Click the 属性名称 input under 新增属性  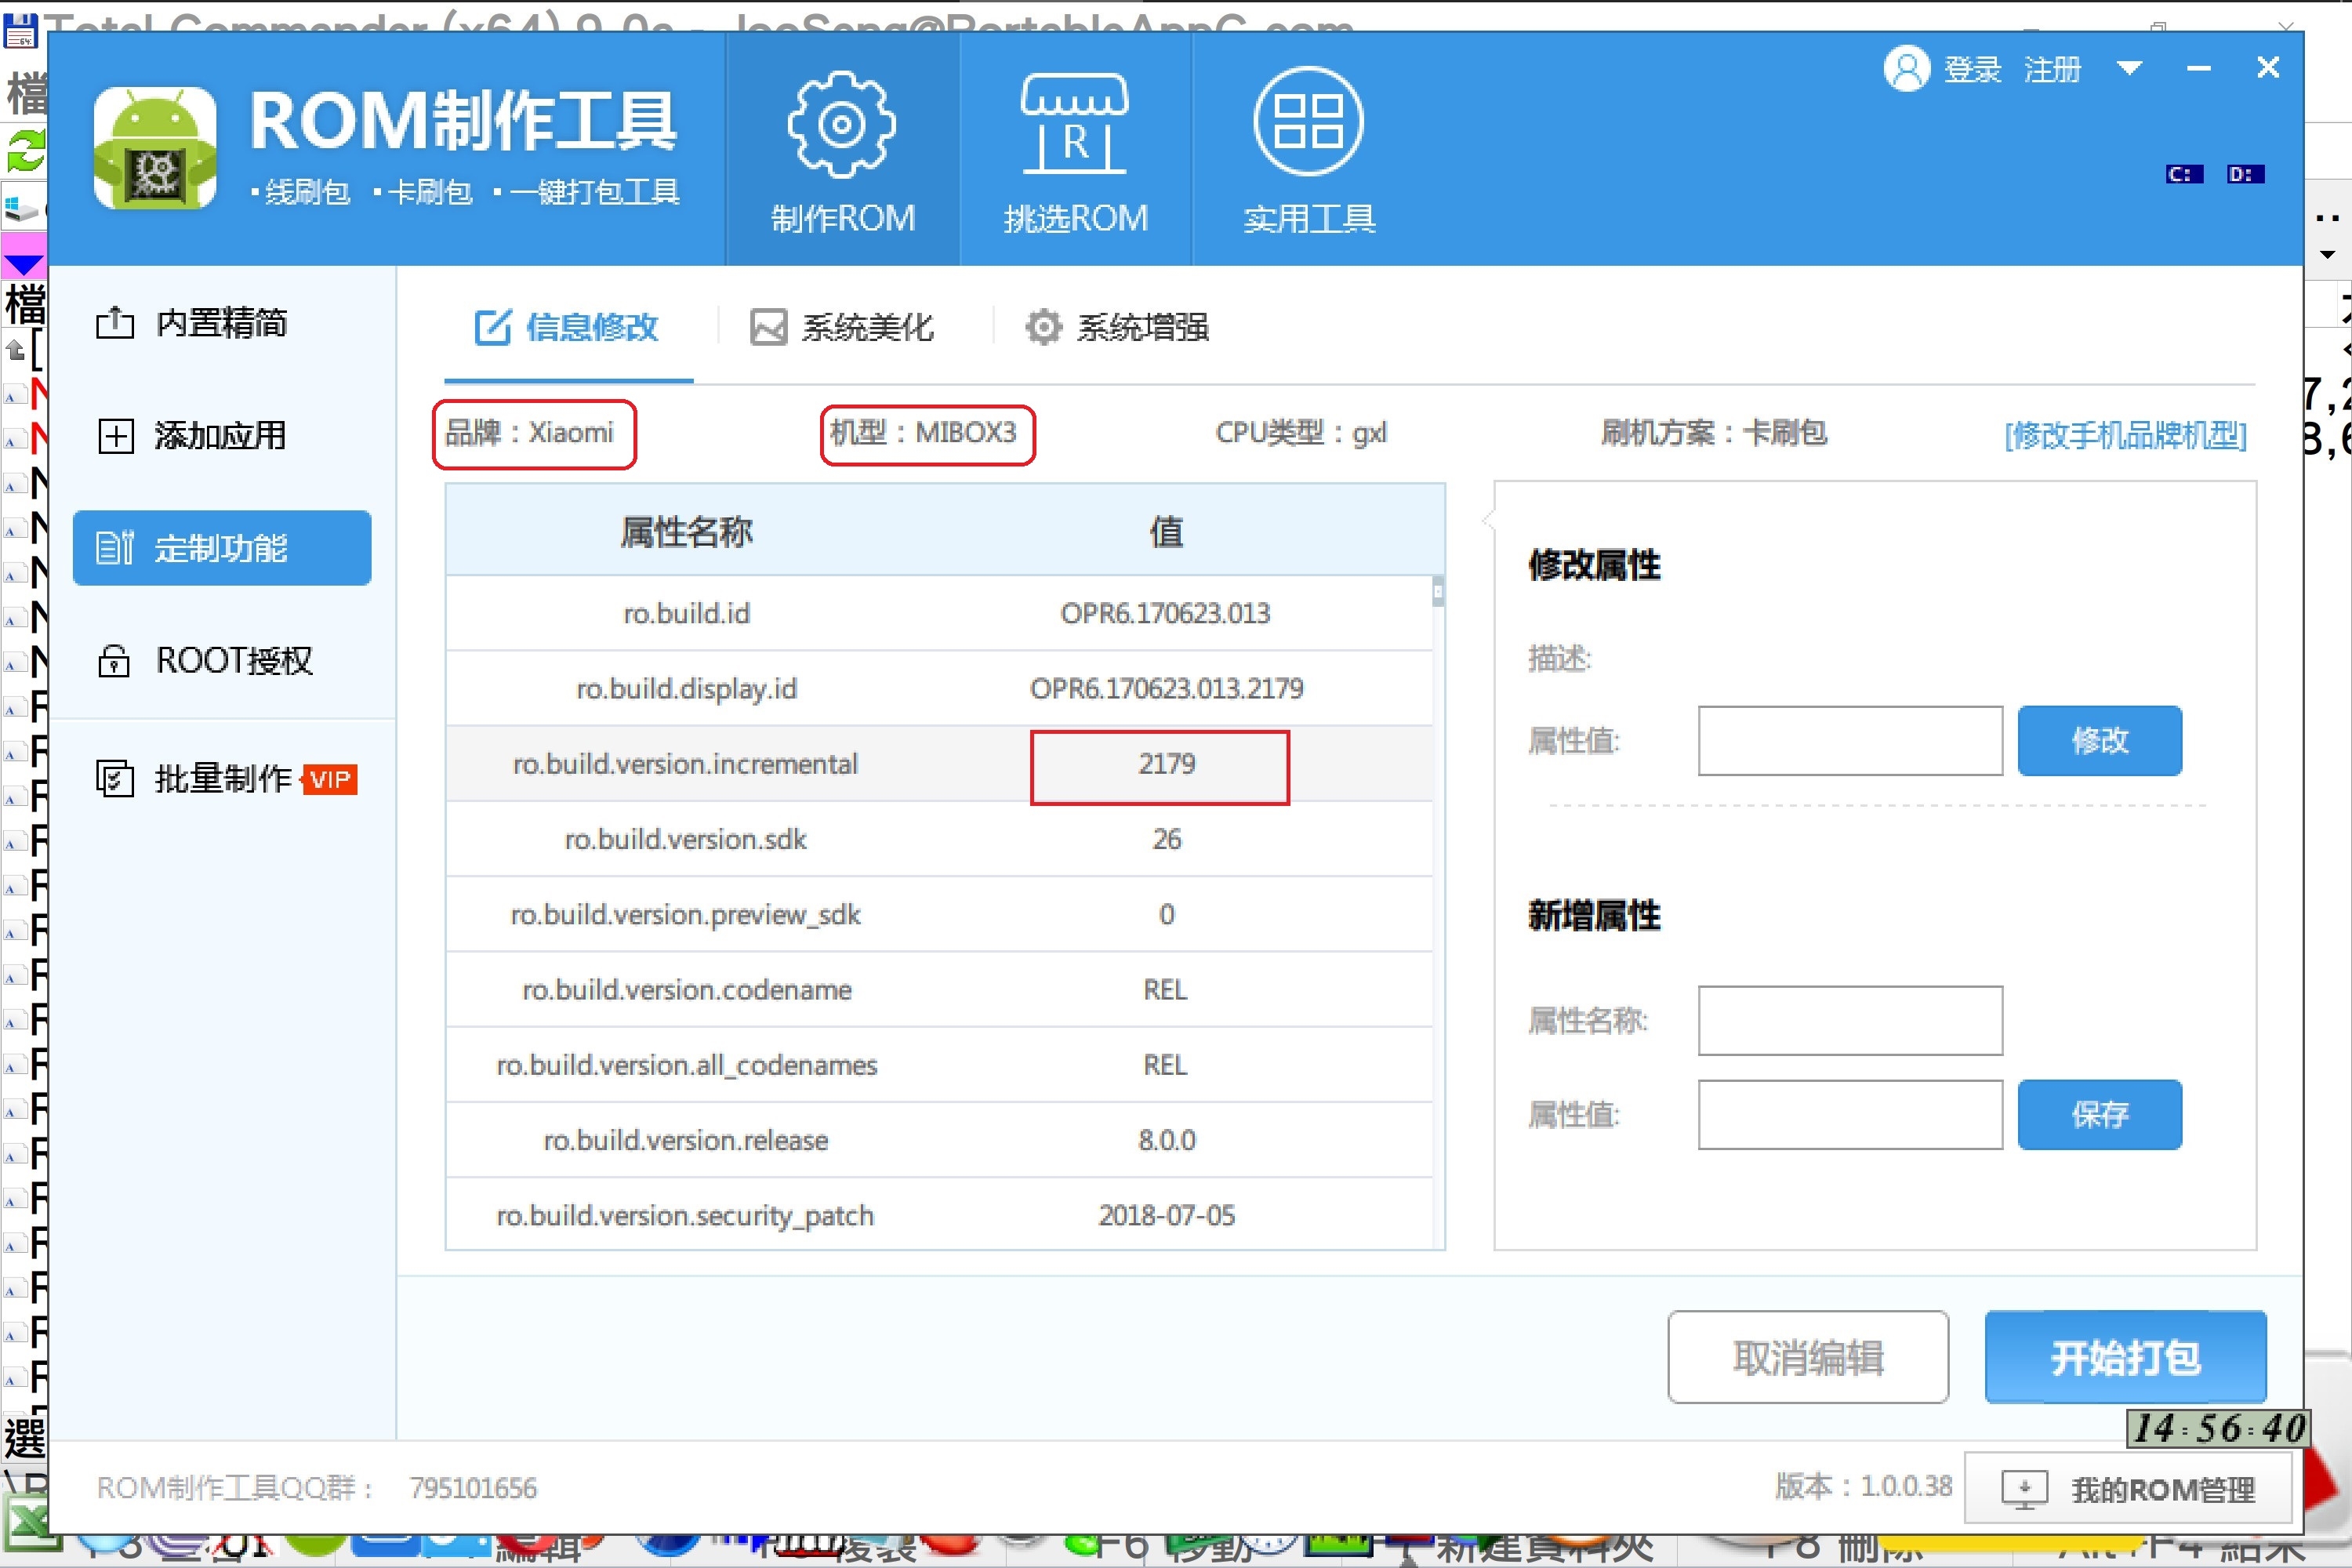click(1850, 1021)
